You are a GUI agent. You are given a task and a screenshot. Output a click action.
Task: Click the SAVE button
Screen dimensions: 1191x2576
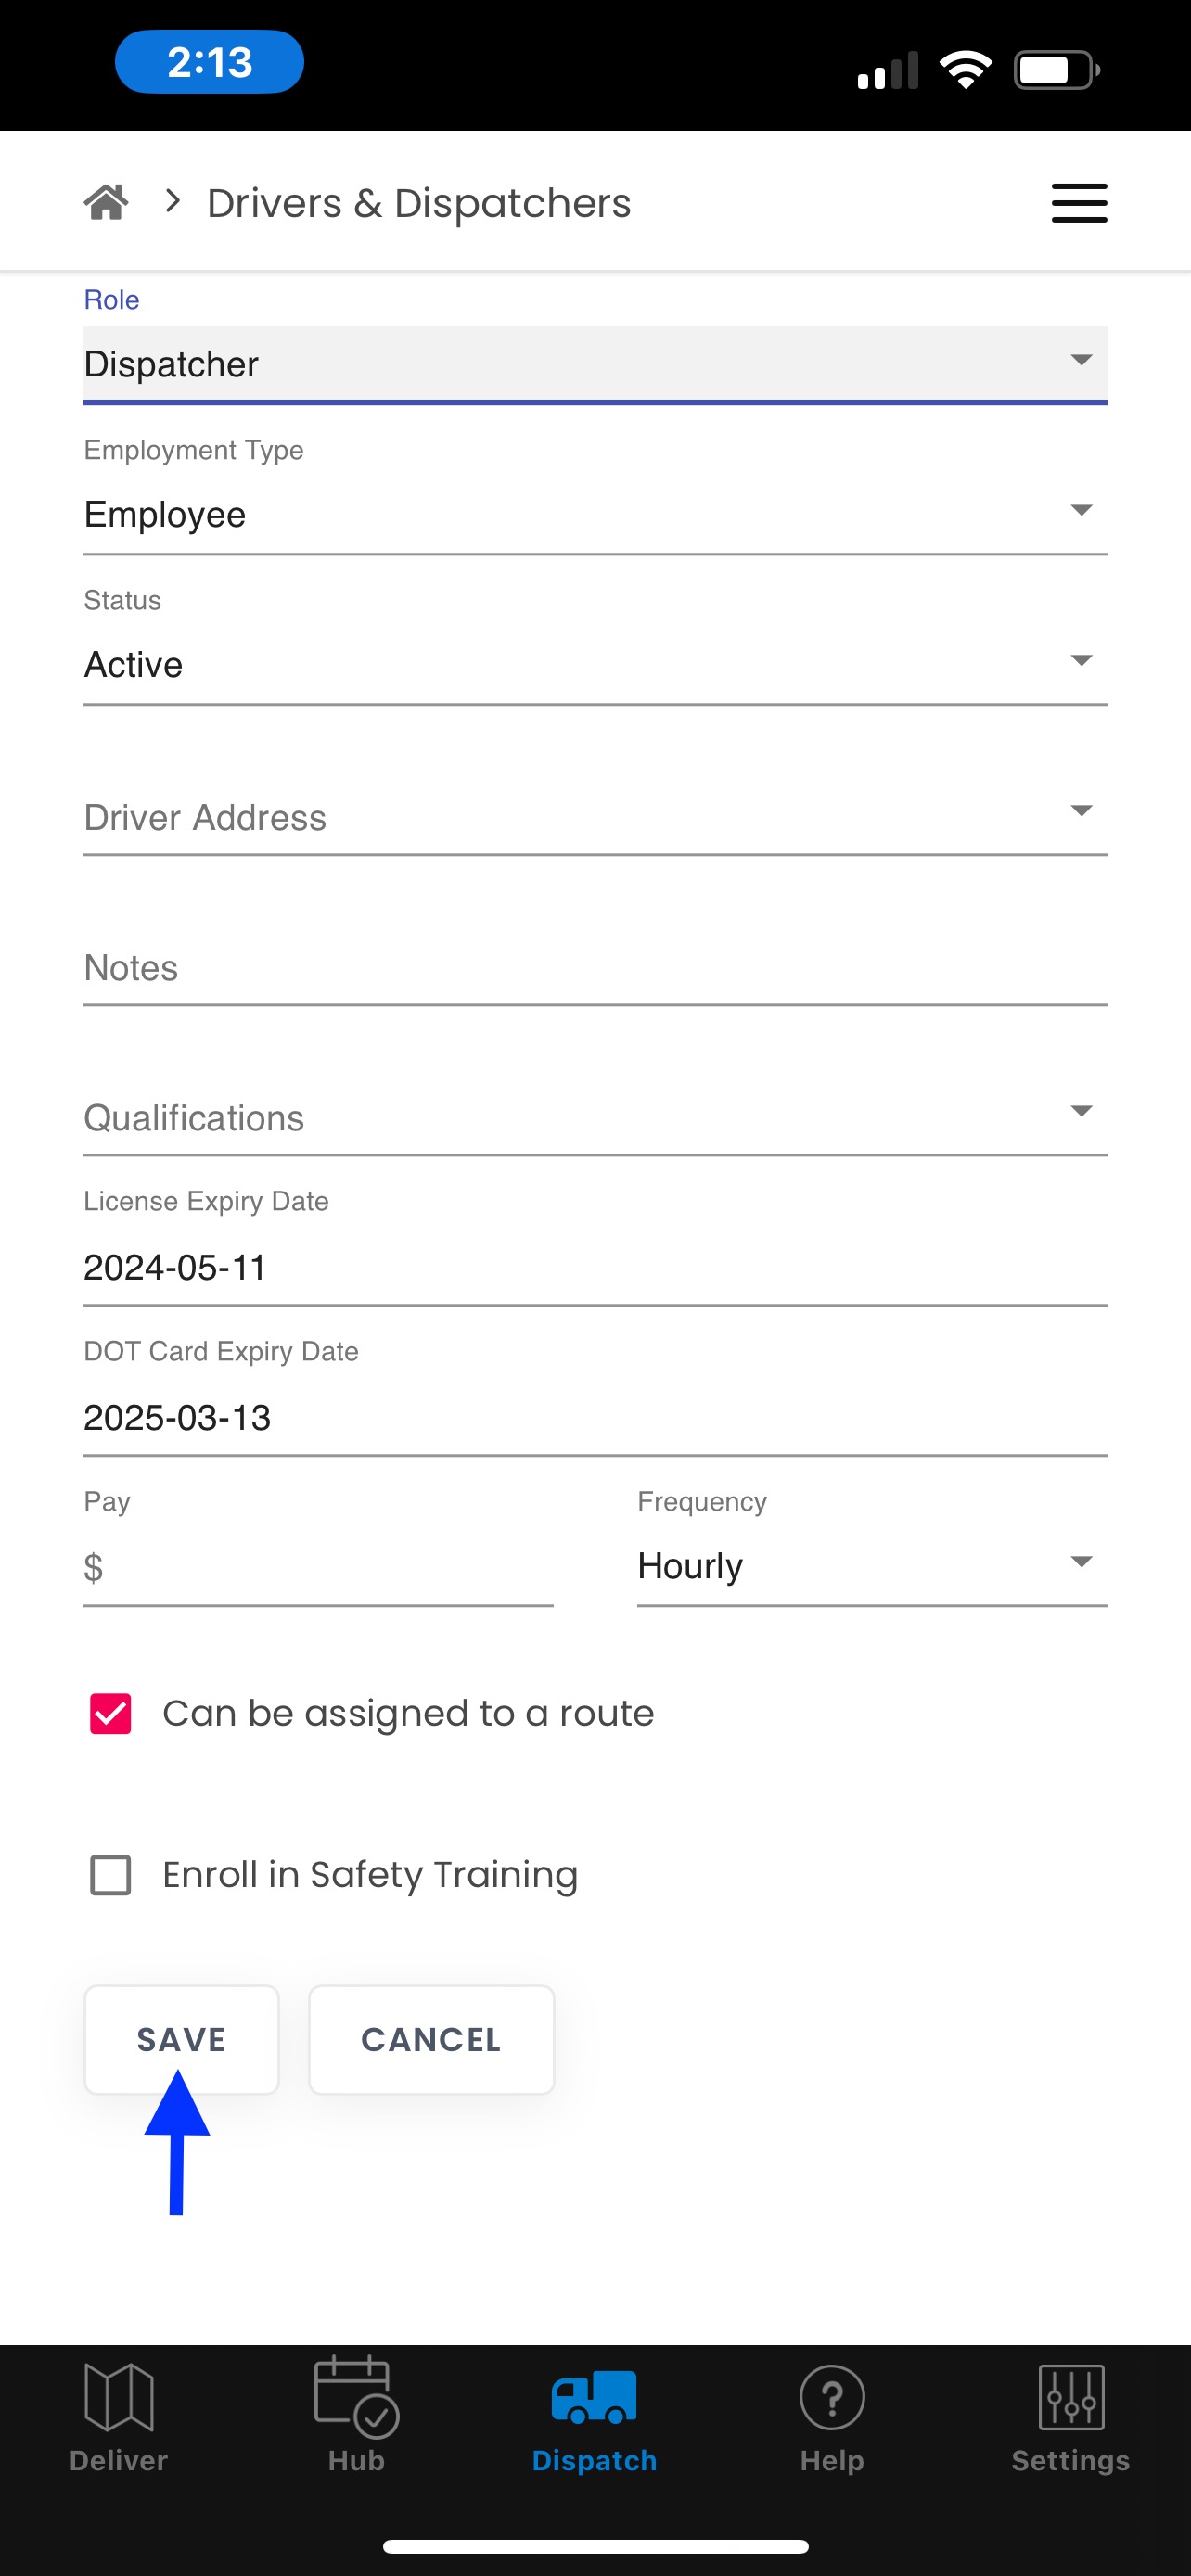pyautogui.click(x=181, y=2039)
